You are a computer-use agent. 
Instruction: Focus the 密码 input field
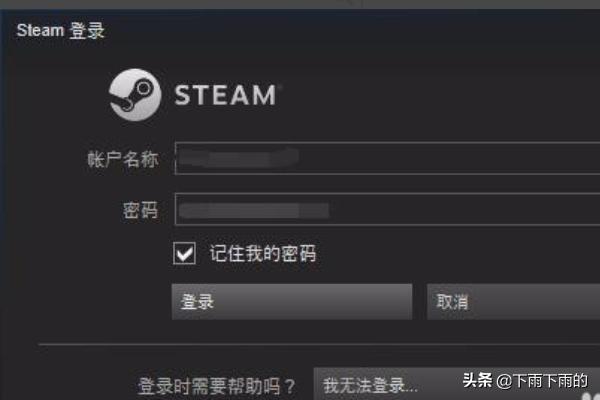point(387,209)
